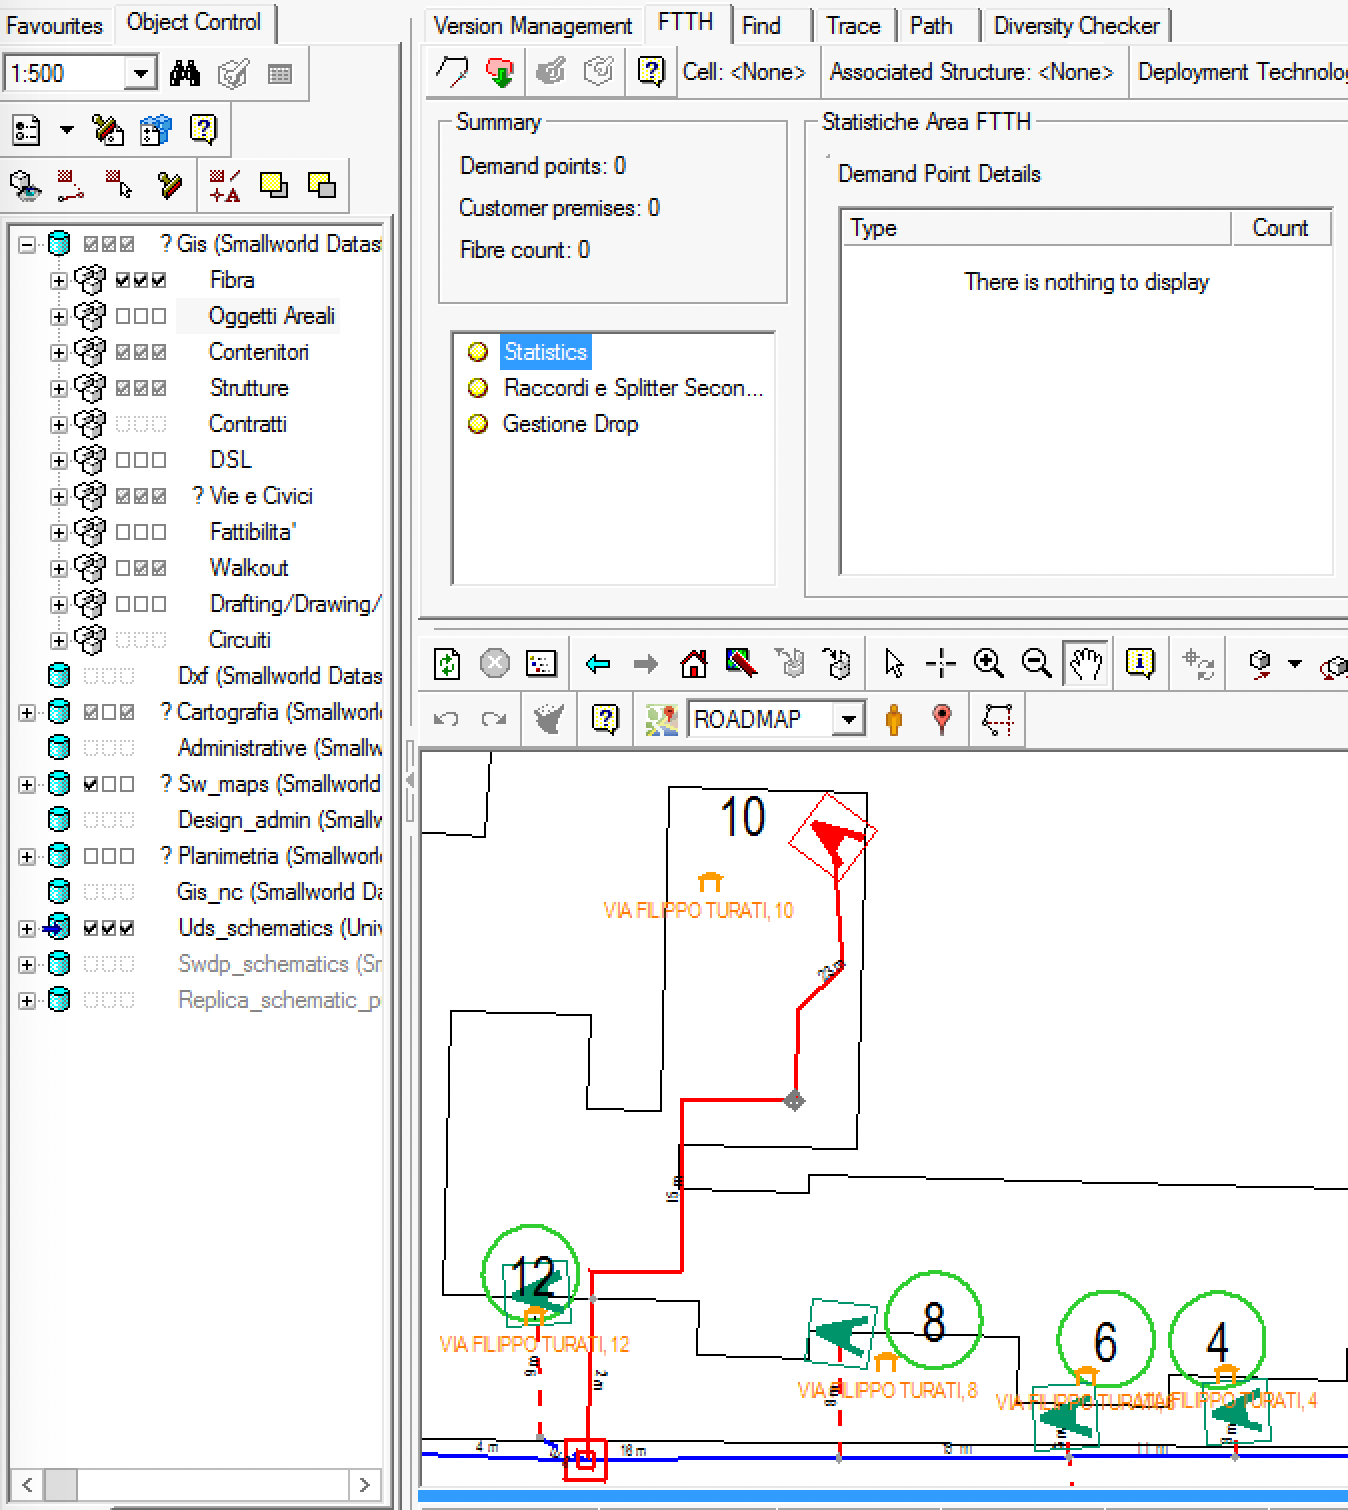Viewport: 1348px width, 1510px height.
Task: Switch to the Favourites tab
Action: 55,25
